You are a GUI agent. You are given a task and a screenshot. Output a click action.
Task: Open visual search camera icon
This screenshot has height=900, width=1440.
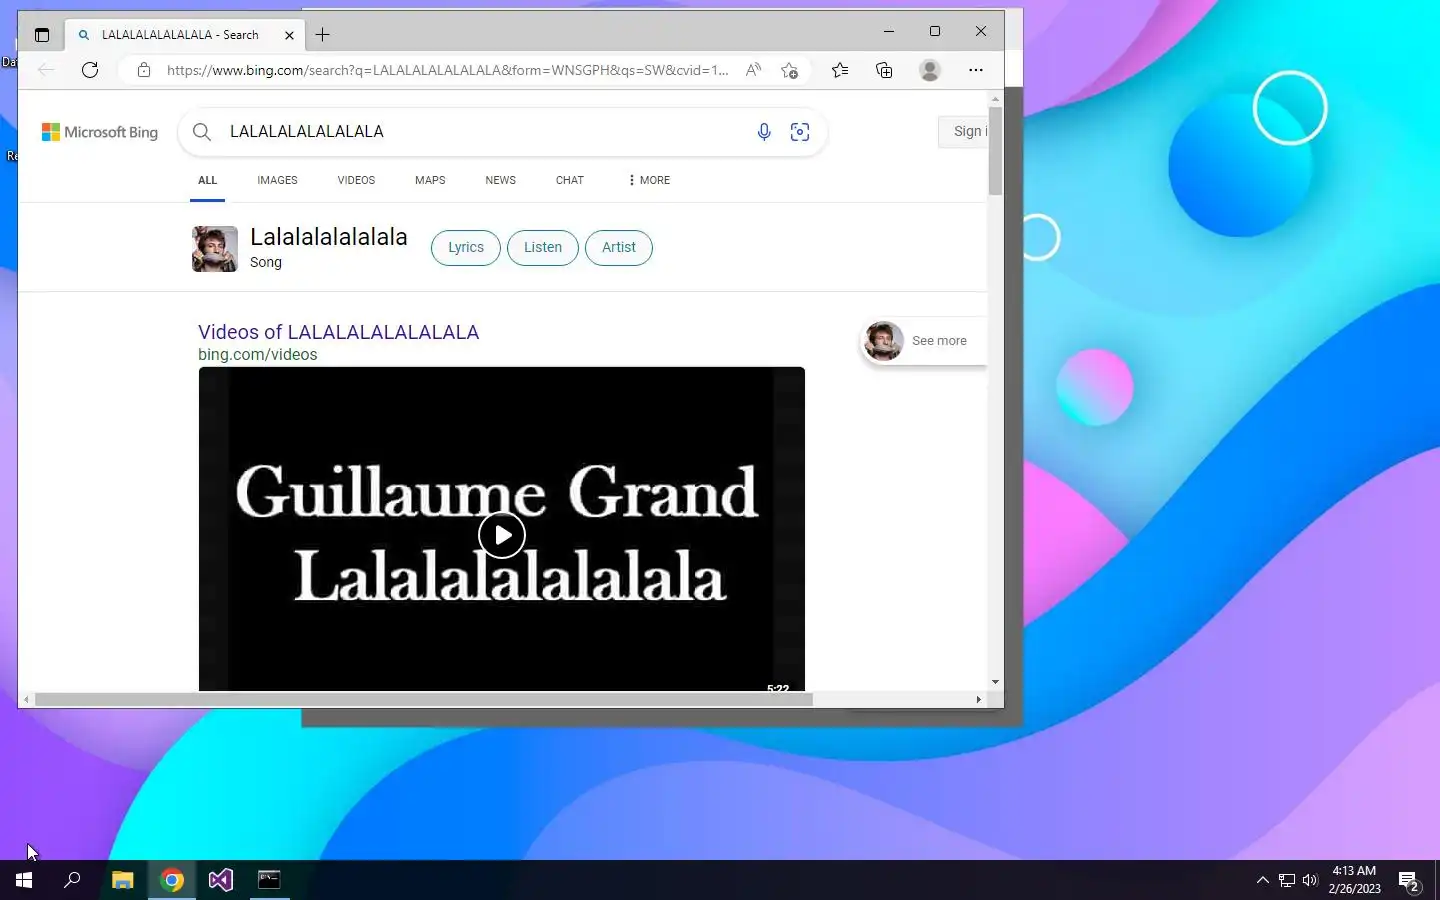(800, 132)
